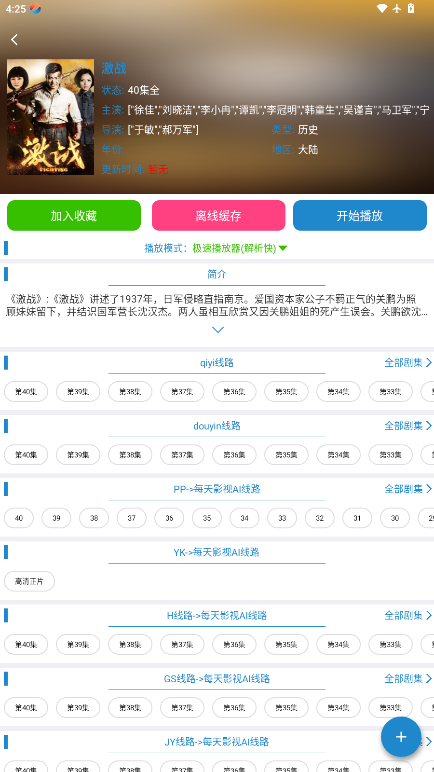The image size is (434, 772).
Task: Tap the 历史 genre value
Action: click(308, 130)
